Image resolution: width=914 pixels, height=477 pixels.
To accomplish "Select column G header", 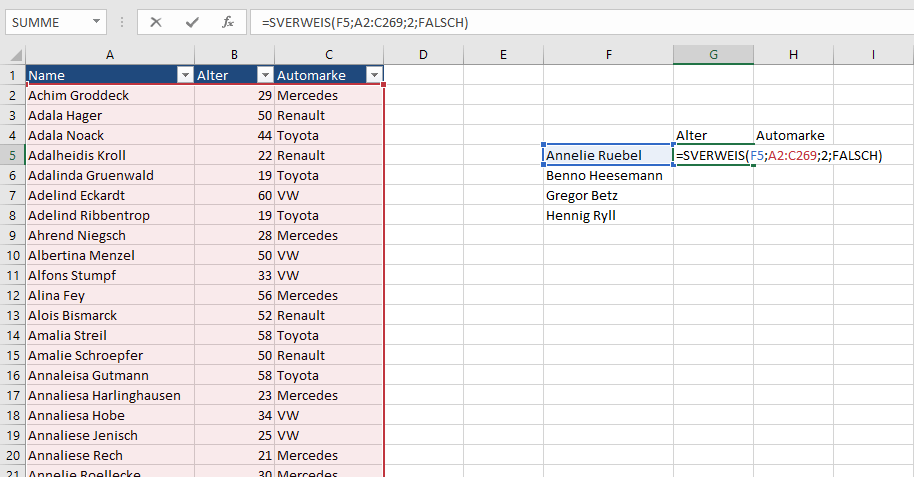I will (x=713, y=55).
